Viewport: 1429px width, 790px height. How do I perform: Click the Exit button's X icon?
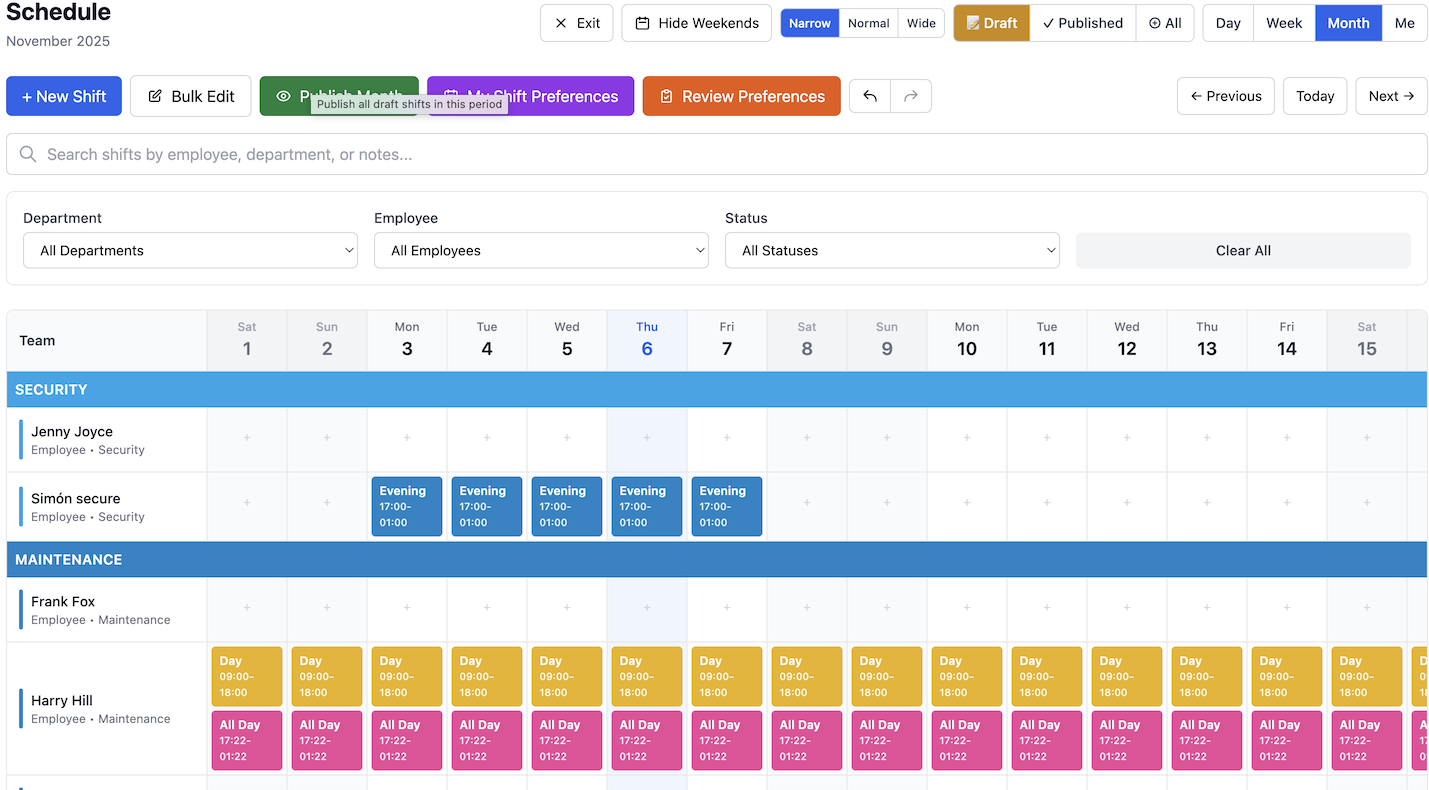561,23
